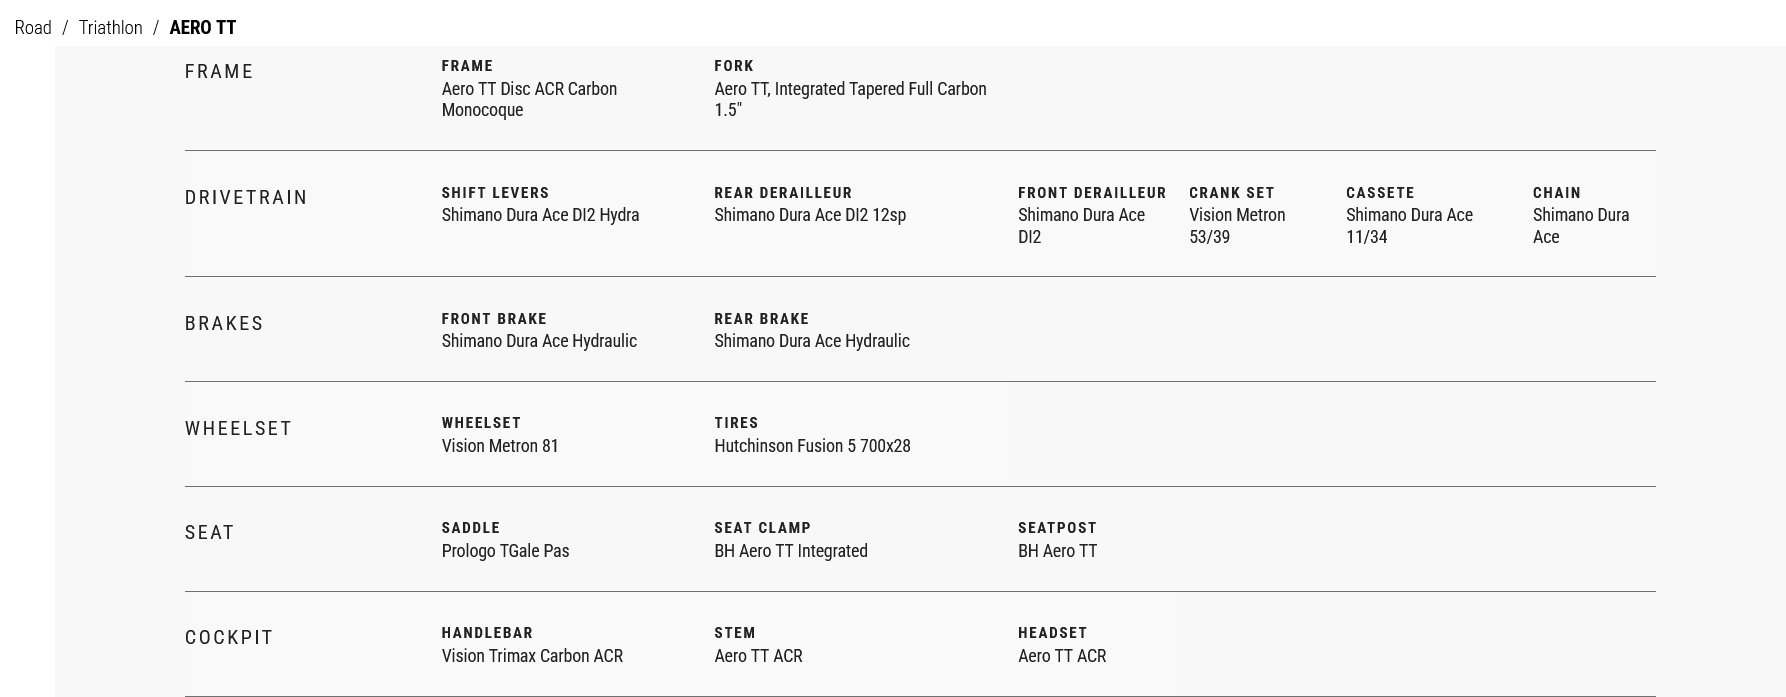Click the Cassete label

(1379, 193)
